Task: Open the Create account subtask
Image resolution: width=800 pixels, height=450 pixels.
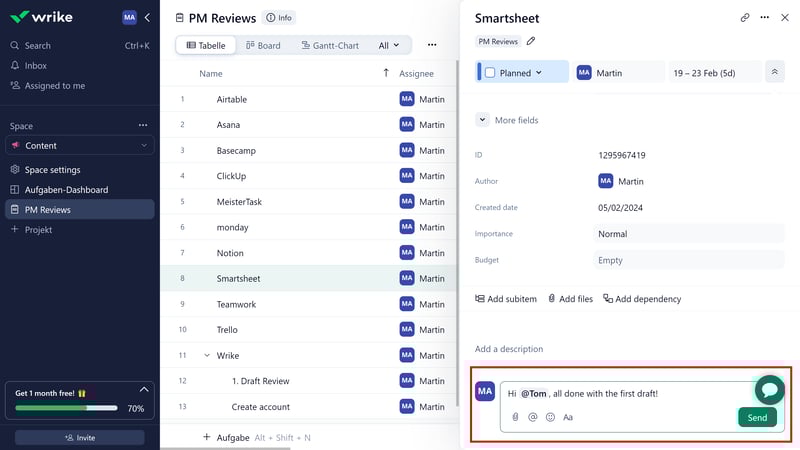Action: coord(308,407)
